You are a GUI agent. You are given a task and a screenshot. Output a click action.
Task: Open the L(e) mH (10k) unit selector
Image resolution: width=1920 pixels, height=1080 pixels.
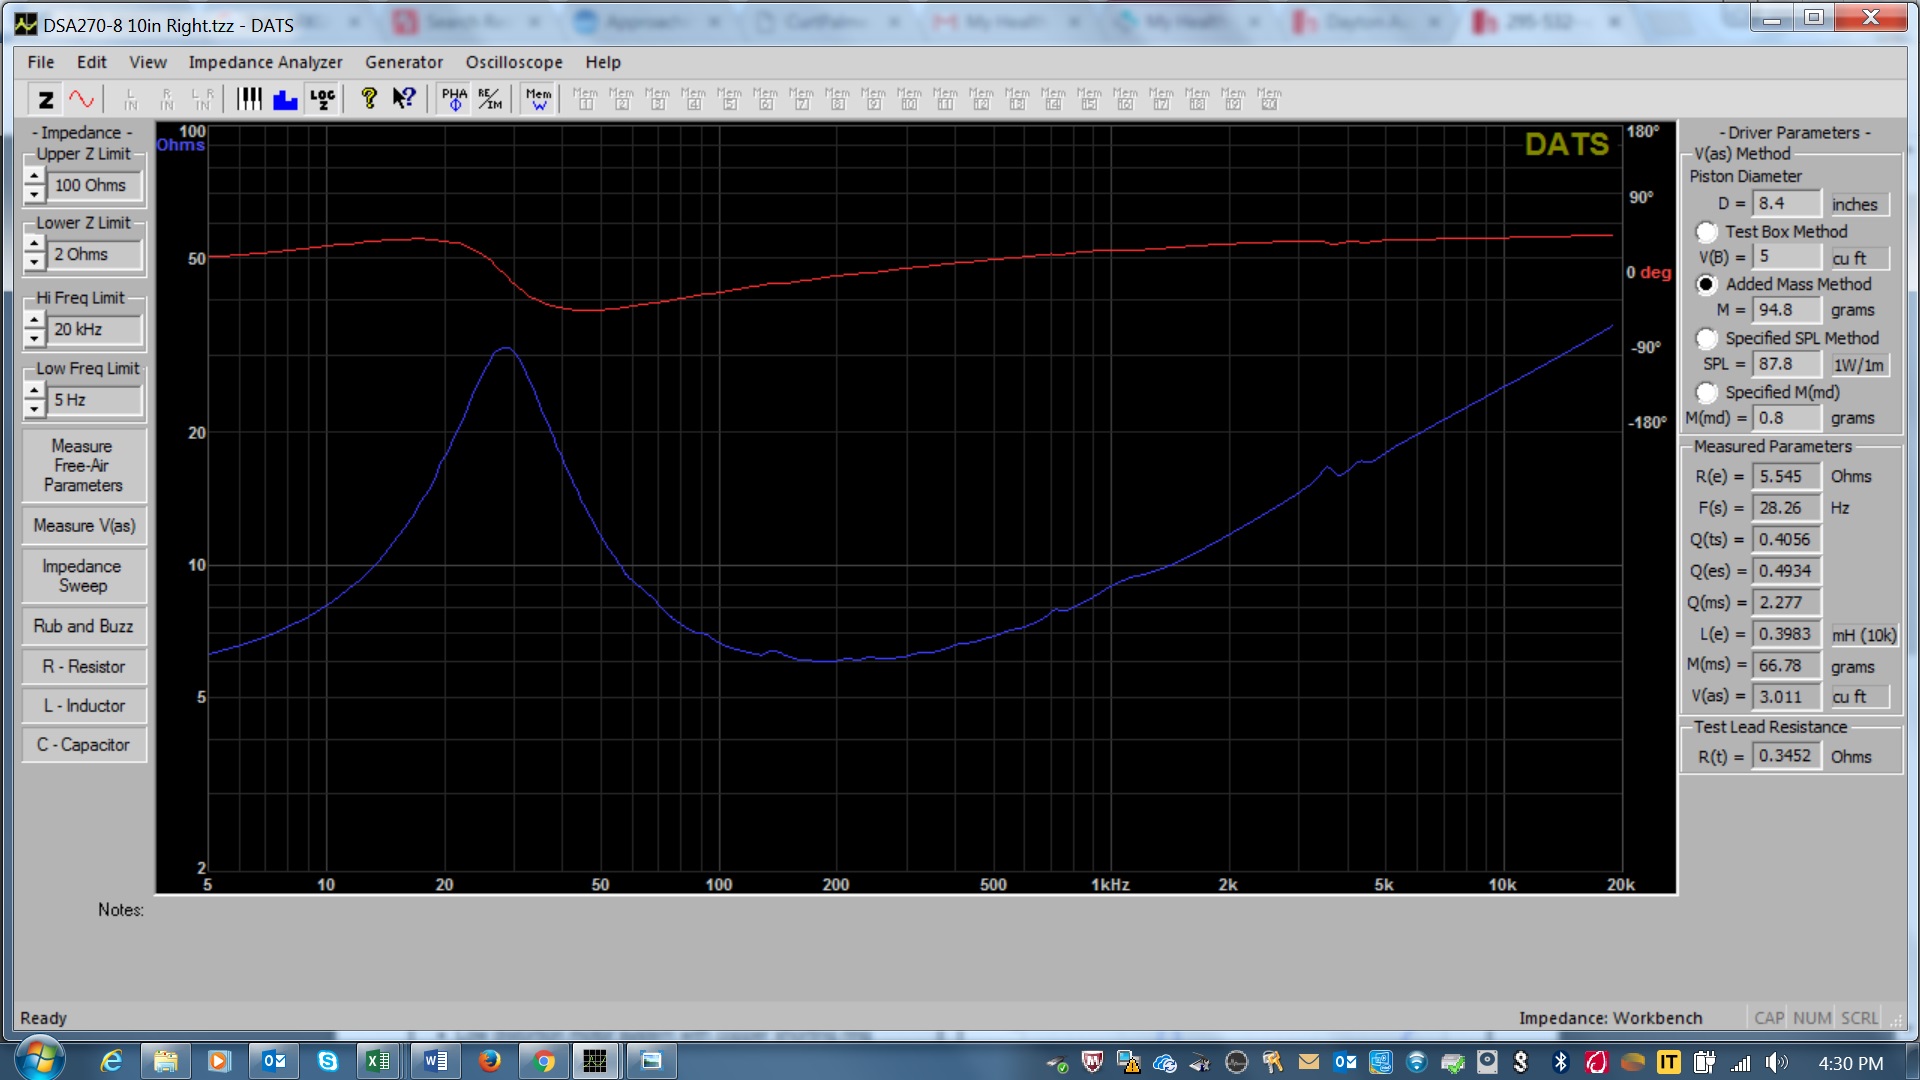tap(1864, 635)
